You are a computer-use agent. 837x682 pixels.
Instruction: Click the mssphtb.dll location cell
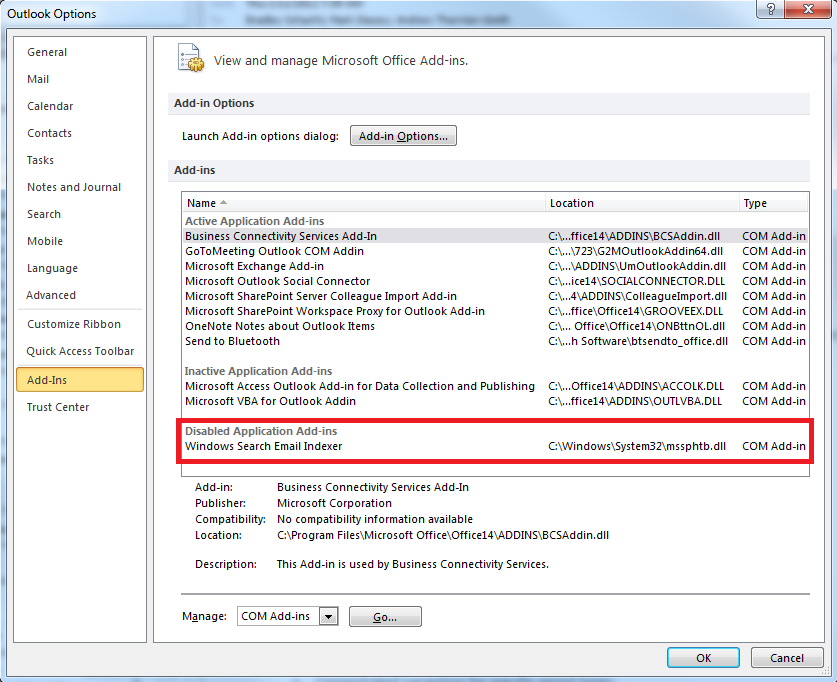click(637, 446)
